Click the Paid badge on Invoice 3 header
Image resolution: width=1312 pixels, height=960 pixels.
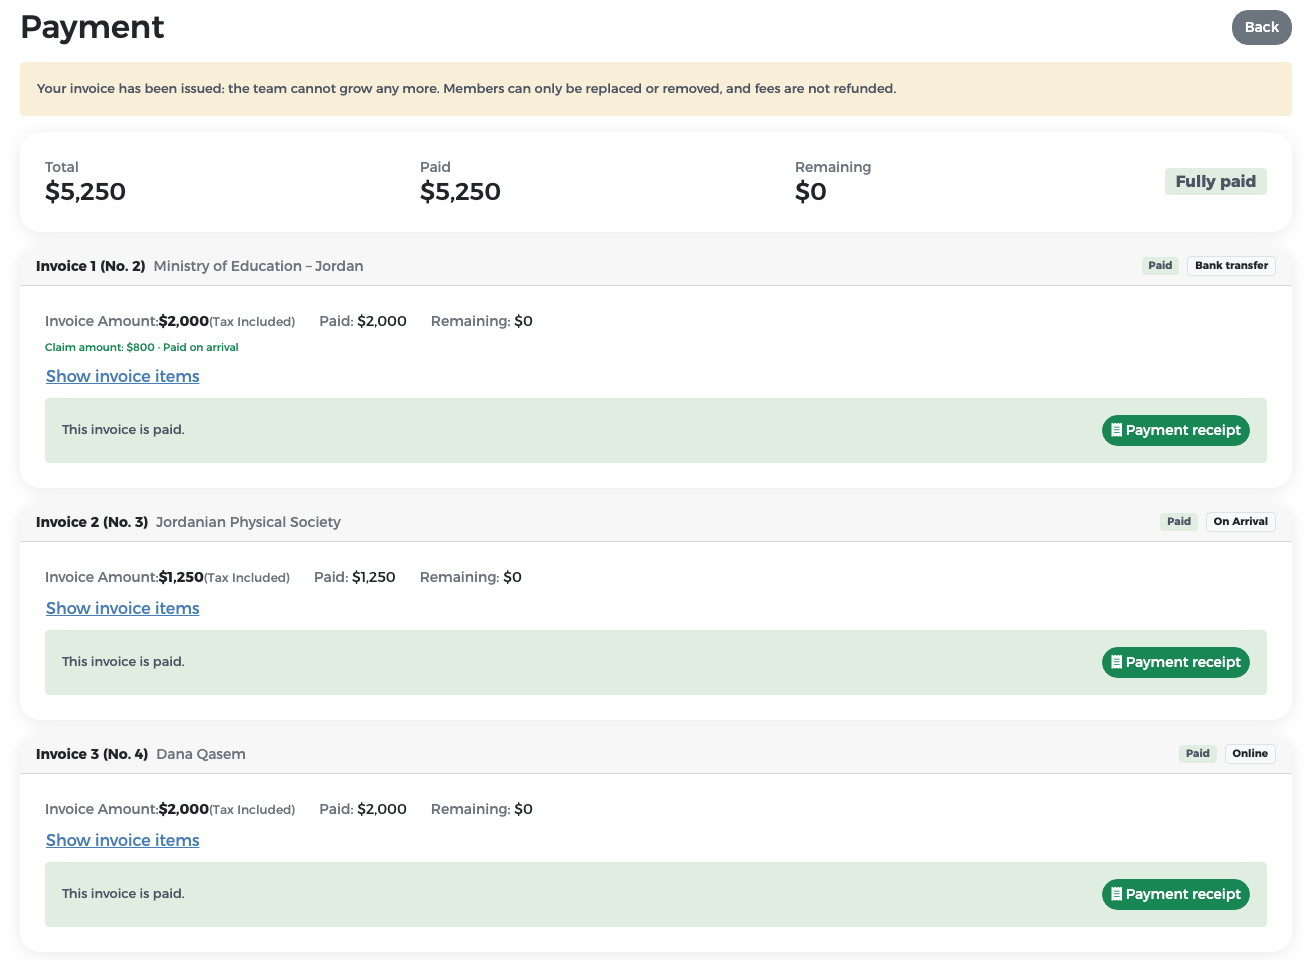tap(1198, 754)
